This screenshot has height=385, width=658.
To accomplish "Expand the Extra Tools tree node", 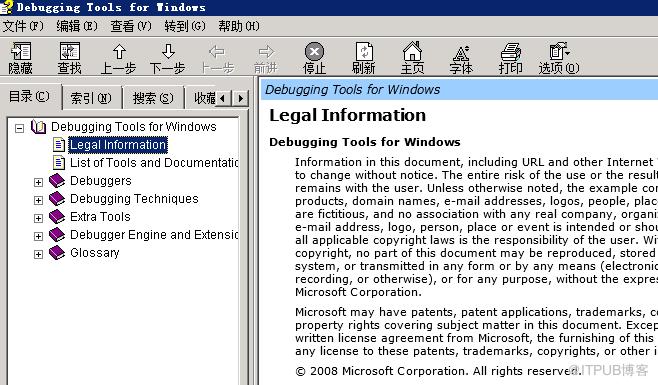I will click(x=38, y=218).
